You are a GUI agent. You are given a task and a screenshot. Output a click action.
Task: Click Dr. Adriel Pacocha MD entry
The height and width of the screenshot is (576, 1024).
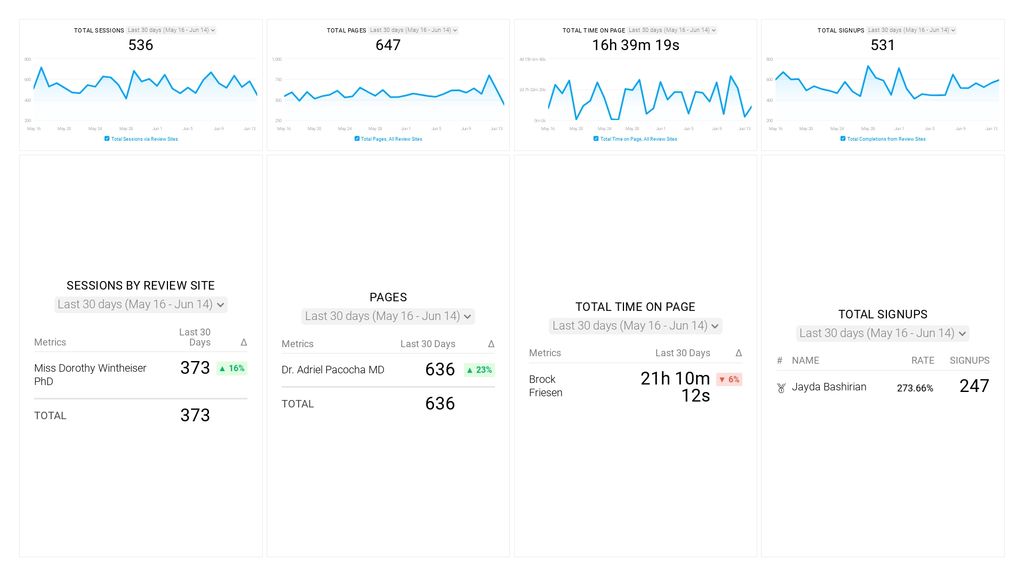pyautogui.click(x=333, y=370)
